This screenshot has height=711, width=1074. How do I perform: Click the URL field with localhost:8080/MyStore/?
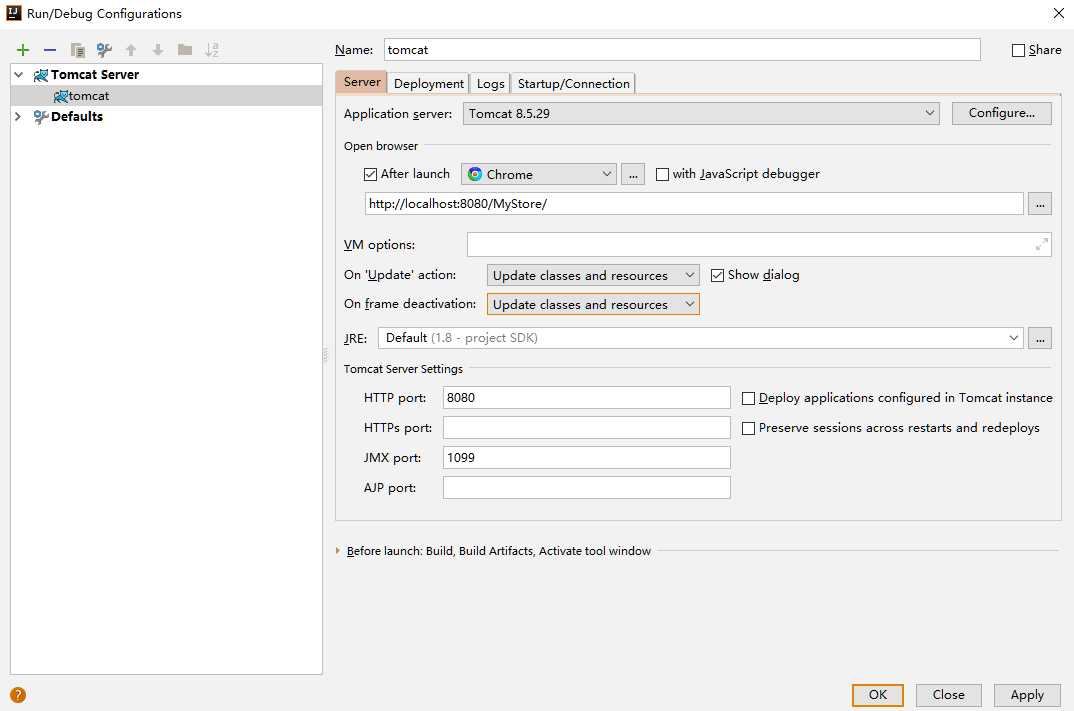694,203
